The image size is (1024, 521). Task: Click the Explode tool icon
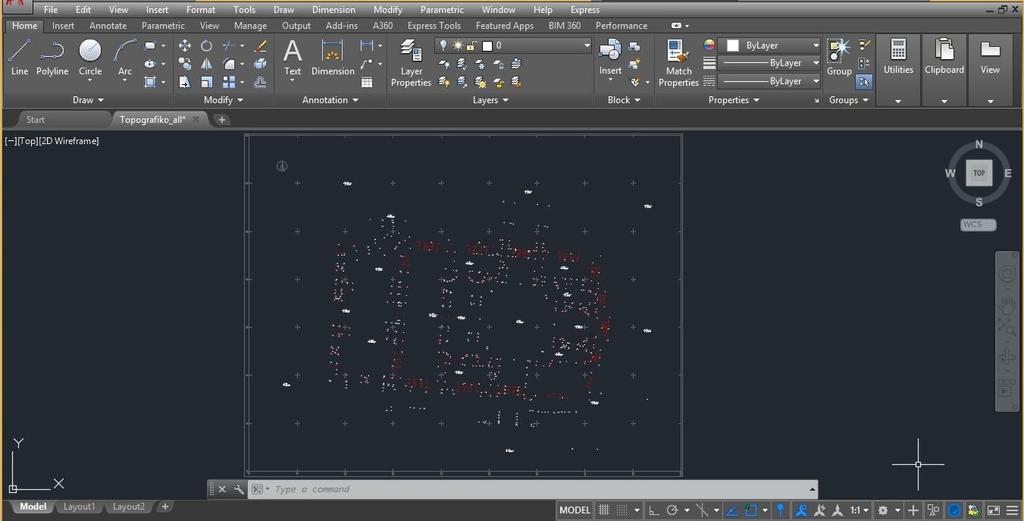tap(261, 64)
